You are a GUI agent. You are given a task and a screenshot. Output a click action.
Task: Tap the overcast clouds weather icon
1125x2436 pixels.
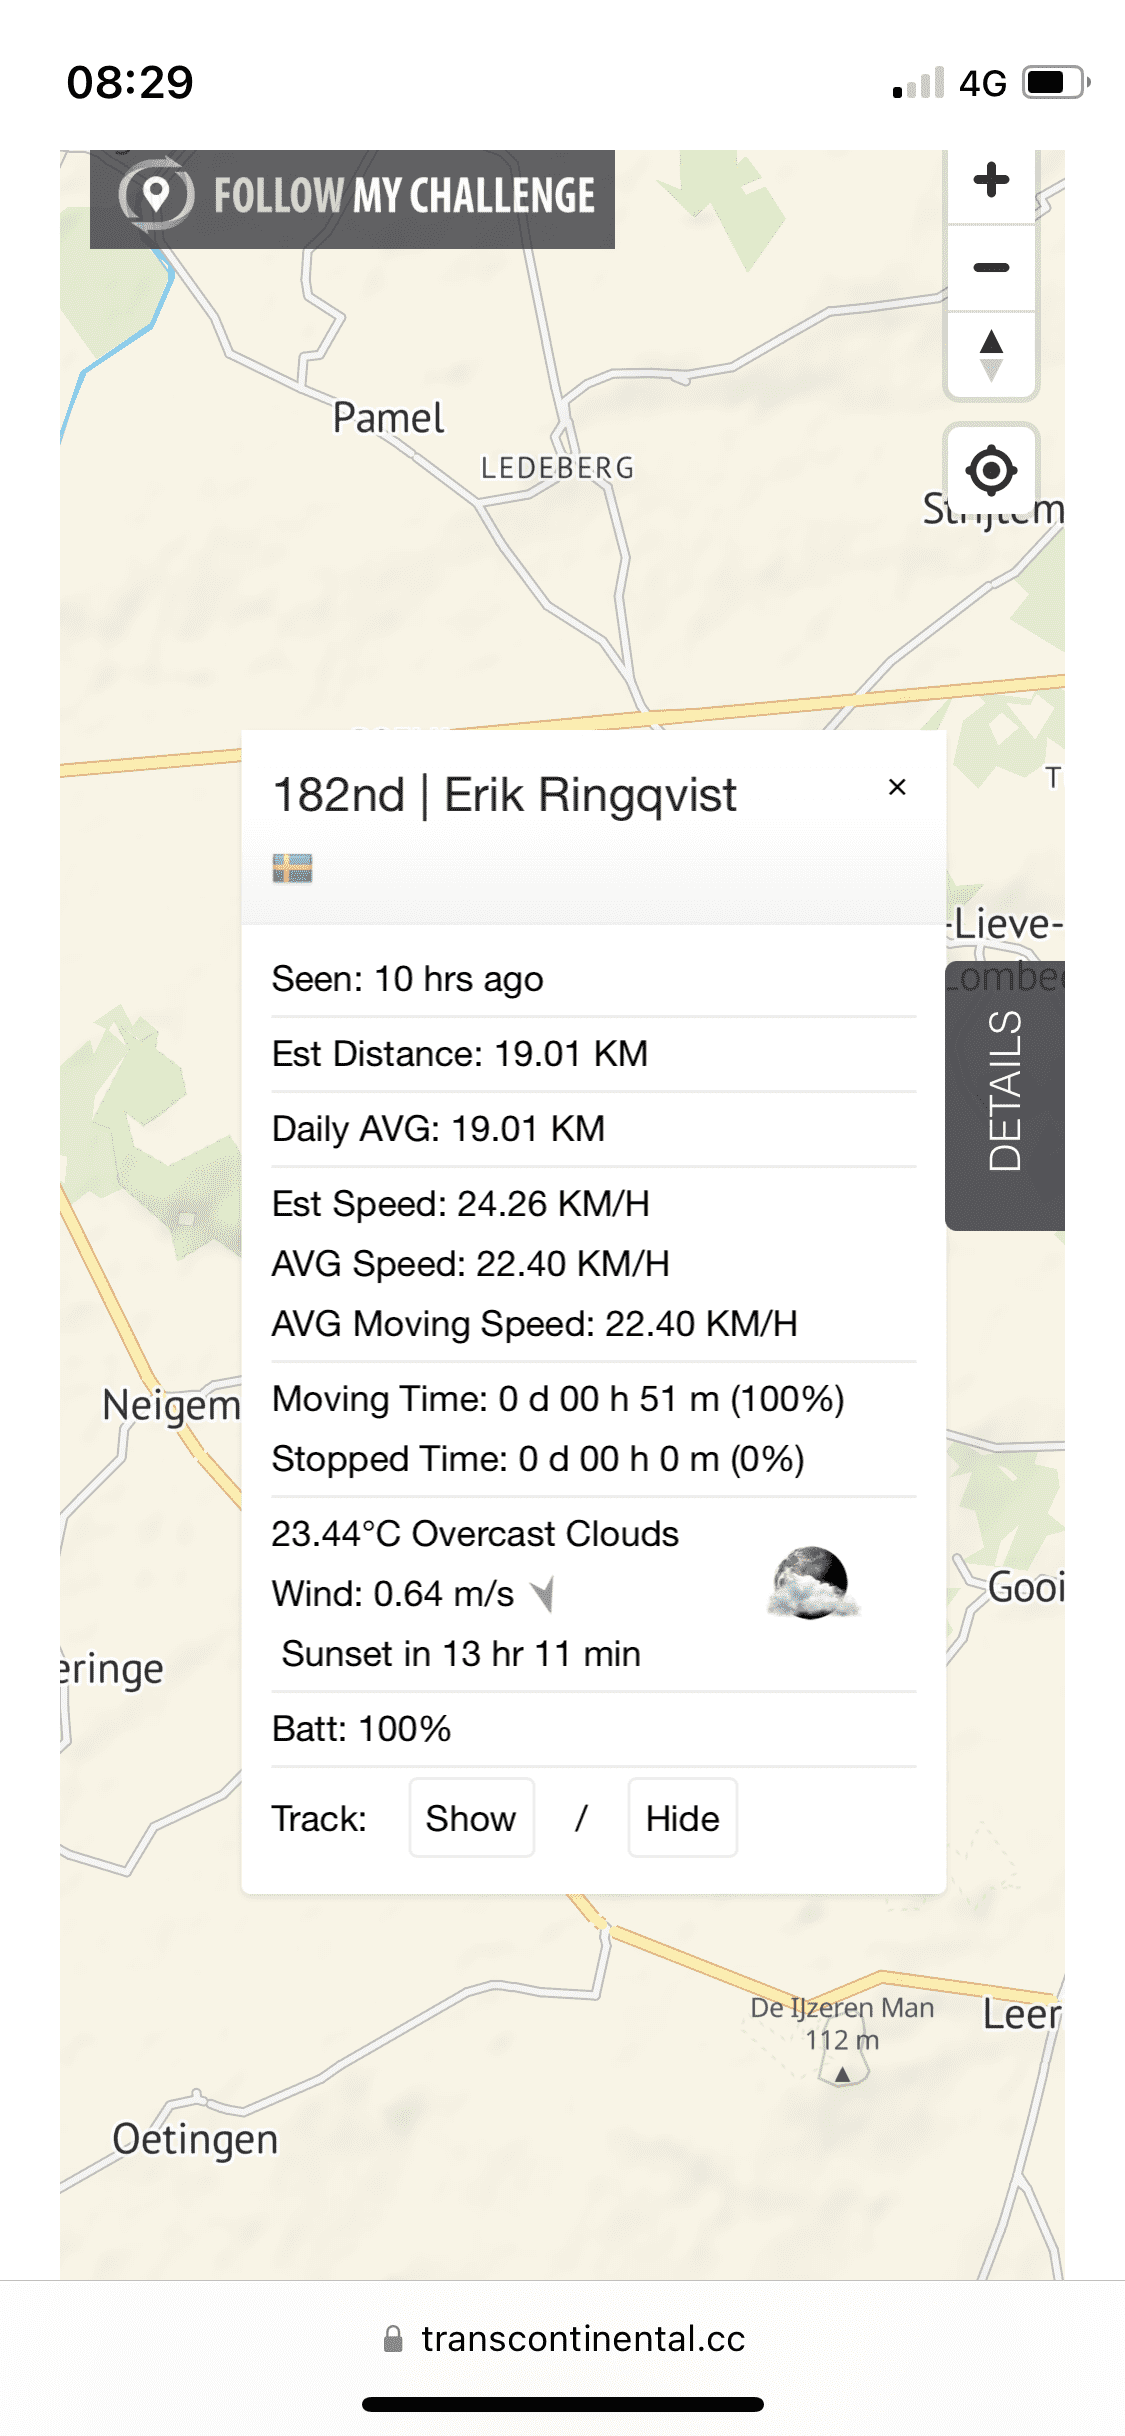[x=814, y=1583]
